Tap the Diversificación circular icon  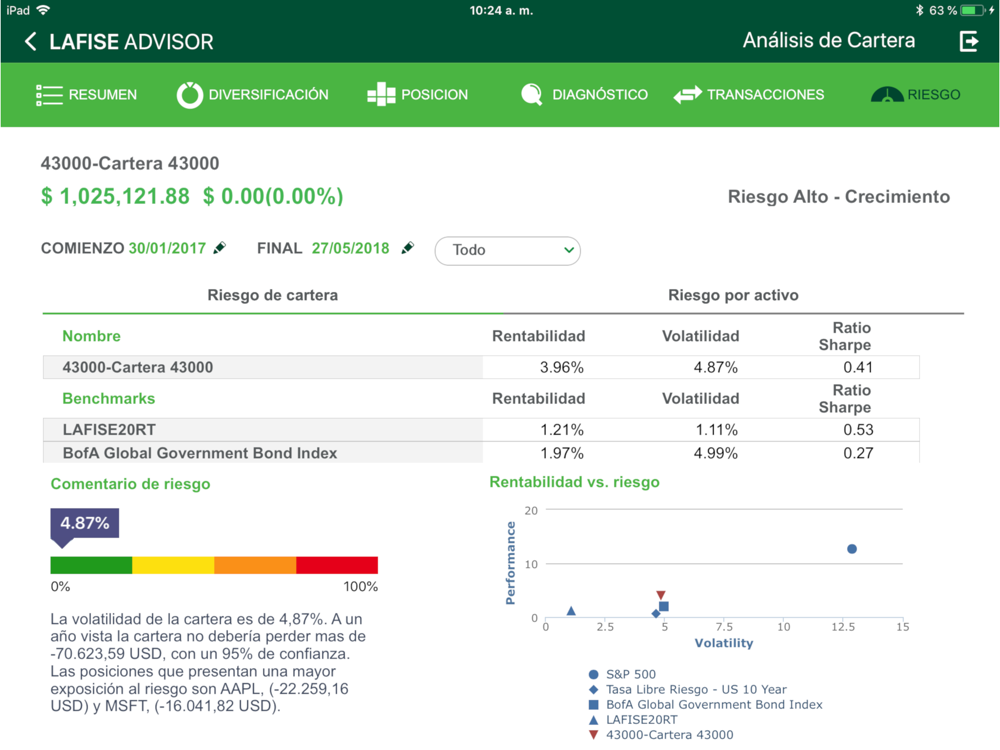click(189, 95)
